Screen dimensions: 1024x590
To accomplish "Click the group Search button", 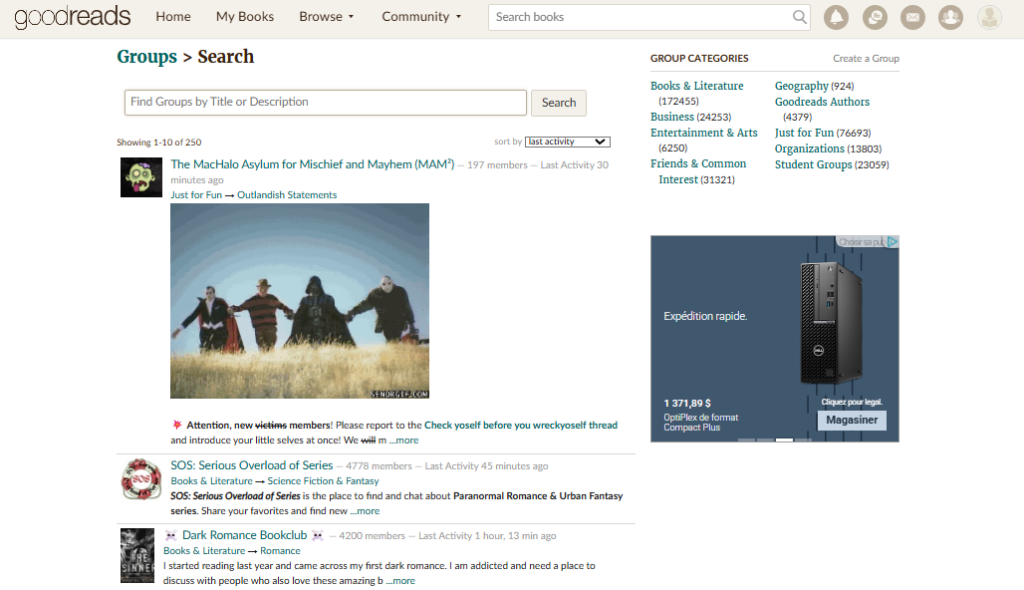I will pyautogui.click(x=558, y=103).
